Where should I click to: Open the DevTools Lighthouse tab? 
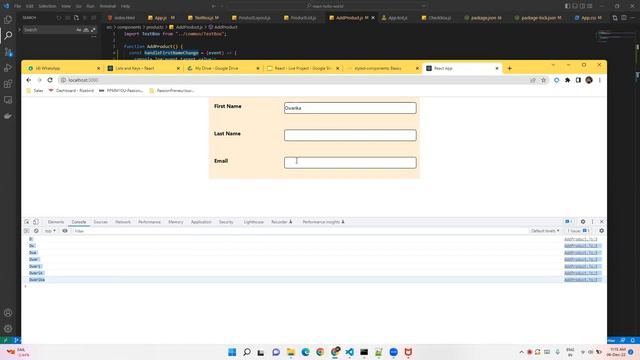click(x=253, y=222)
